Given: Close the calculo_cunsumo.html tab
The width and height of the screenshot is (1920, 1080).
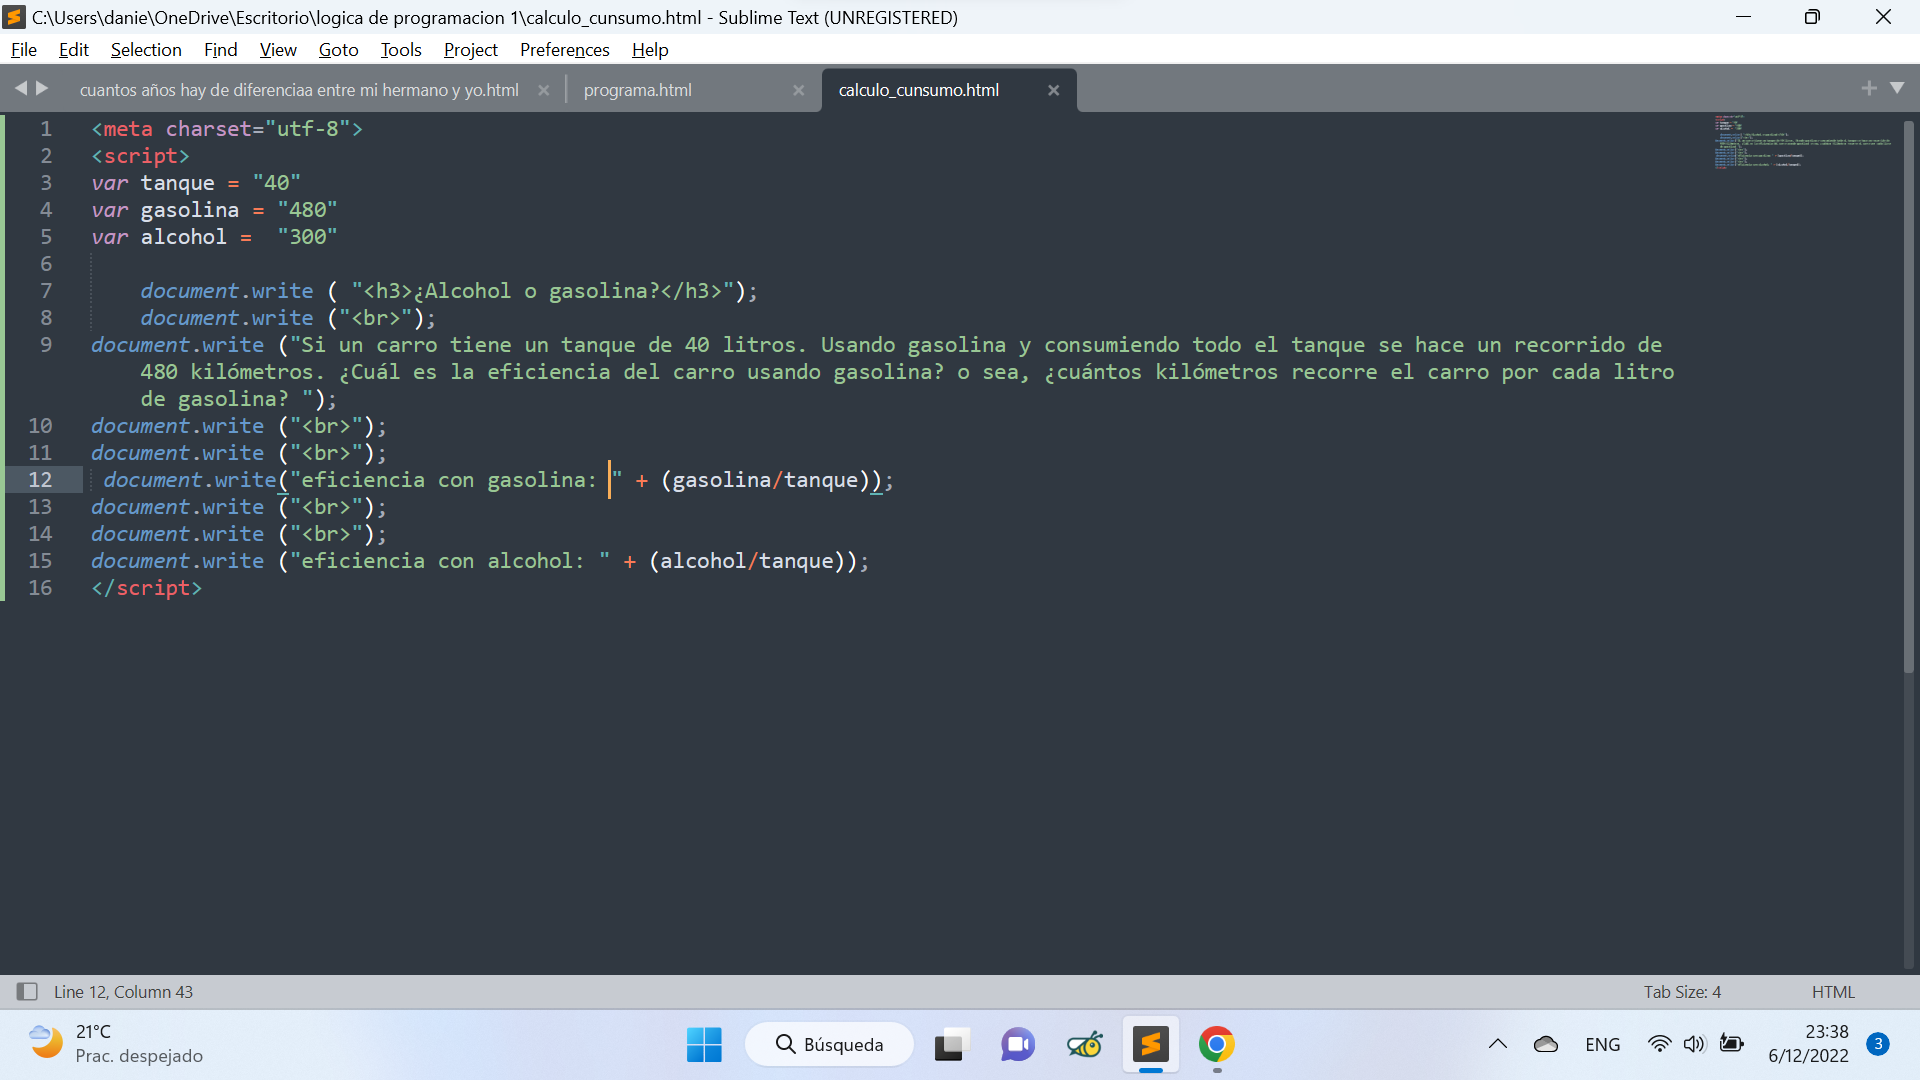Looking at the screenshot, I should click(1053, 90).
